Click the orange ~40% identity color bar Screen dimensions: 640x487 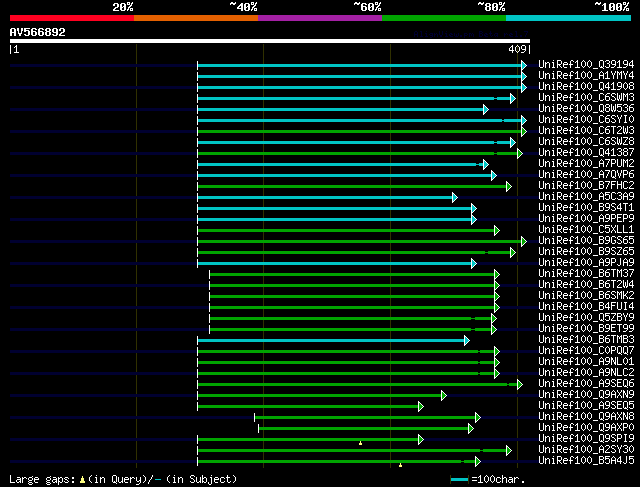(196, 18)
